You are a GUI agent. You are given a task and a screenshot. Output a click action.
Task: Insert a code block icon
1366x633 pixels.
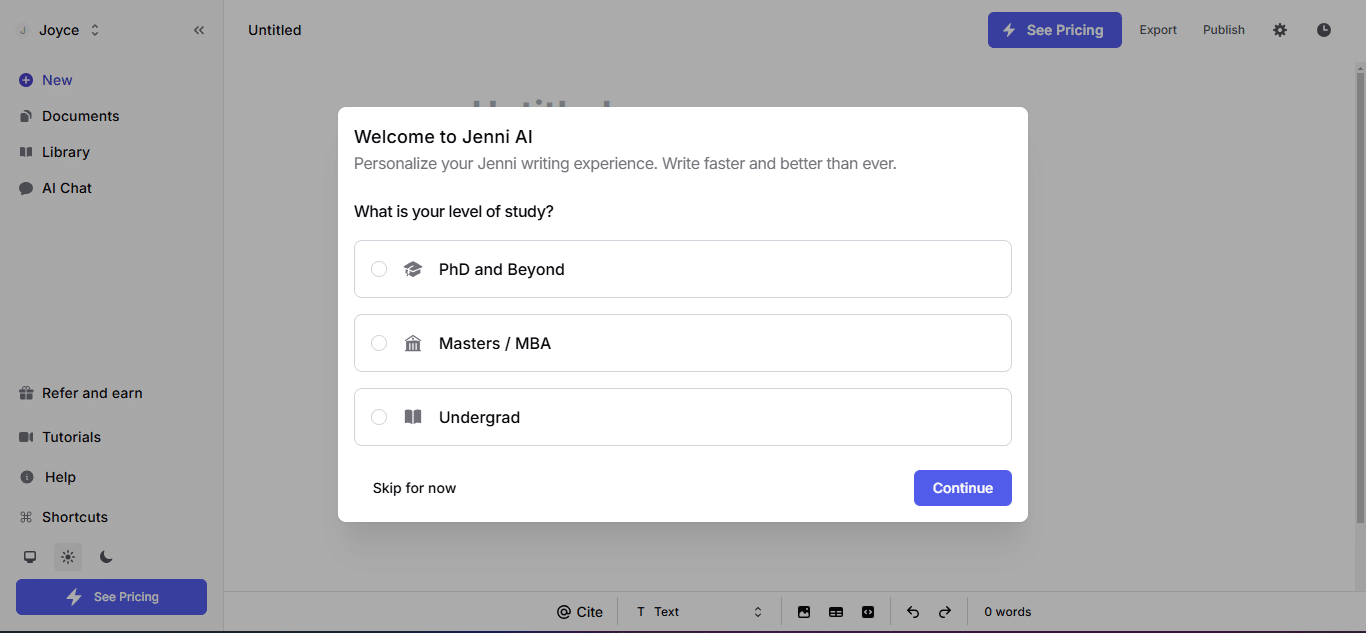coord(868,612)
